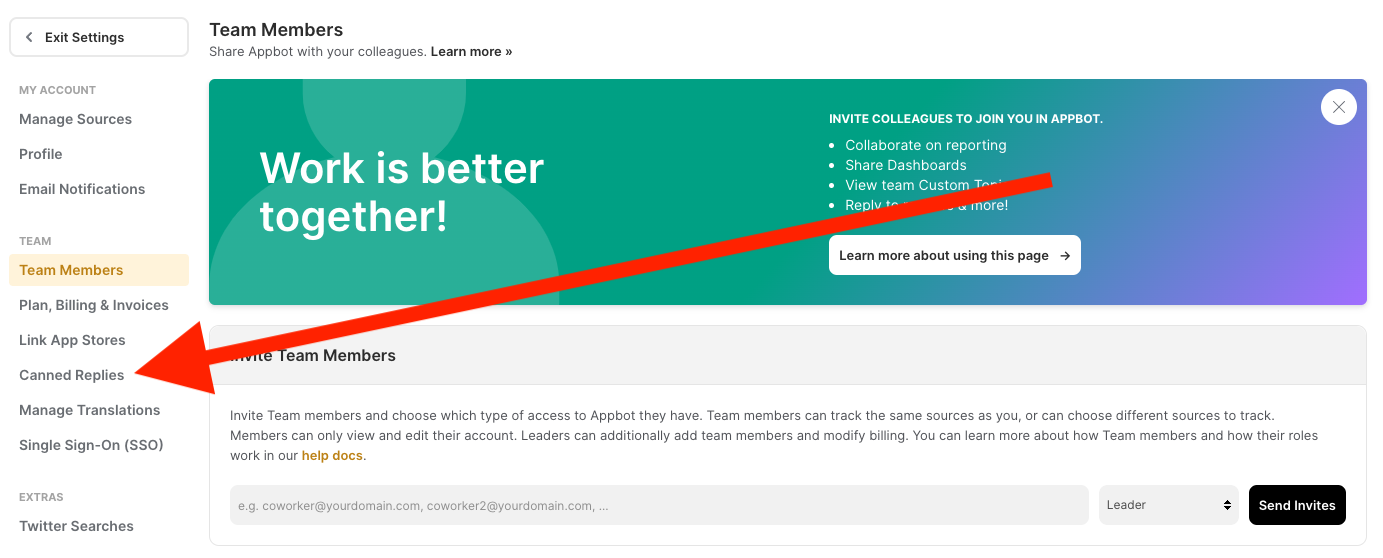This screenshot has height=558, width=1383.
Task: Open the Profile settings page
Action: coord(41,154)
